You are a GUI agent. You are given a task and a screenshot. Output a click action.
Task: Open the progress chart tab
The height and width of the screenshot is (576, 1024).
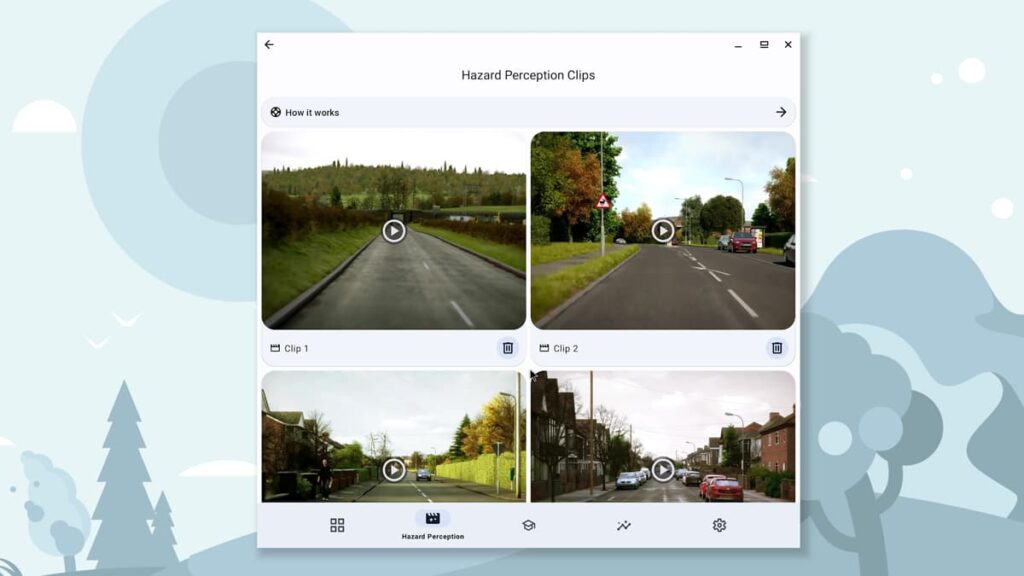tap(624, 525)
